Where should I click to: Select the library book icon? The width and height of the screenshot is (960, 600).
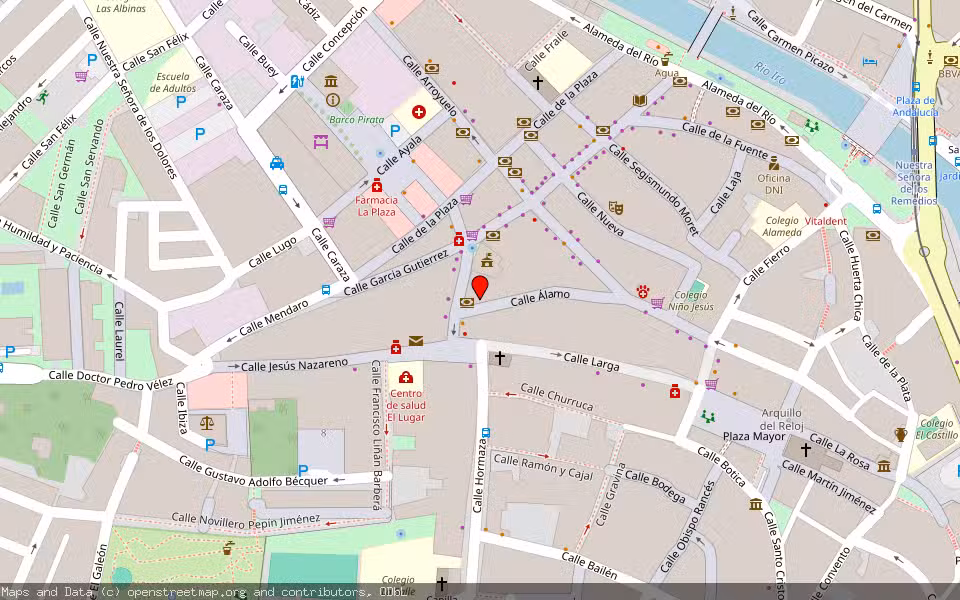click(639, 100)
